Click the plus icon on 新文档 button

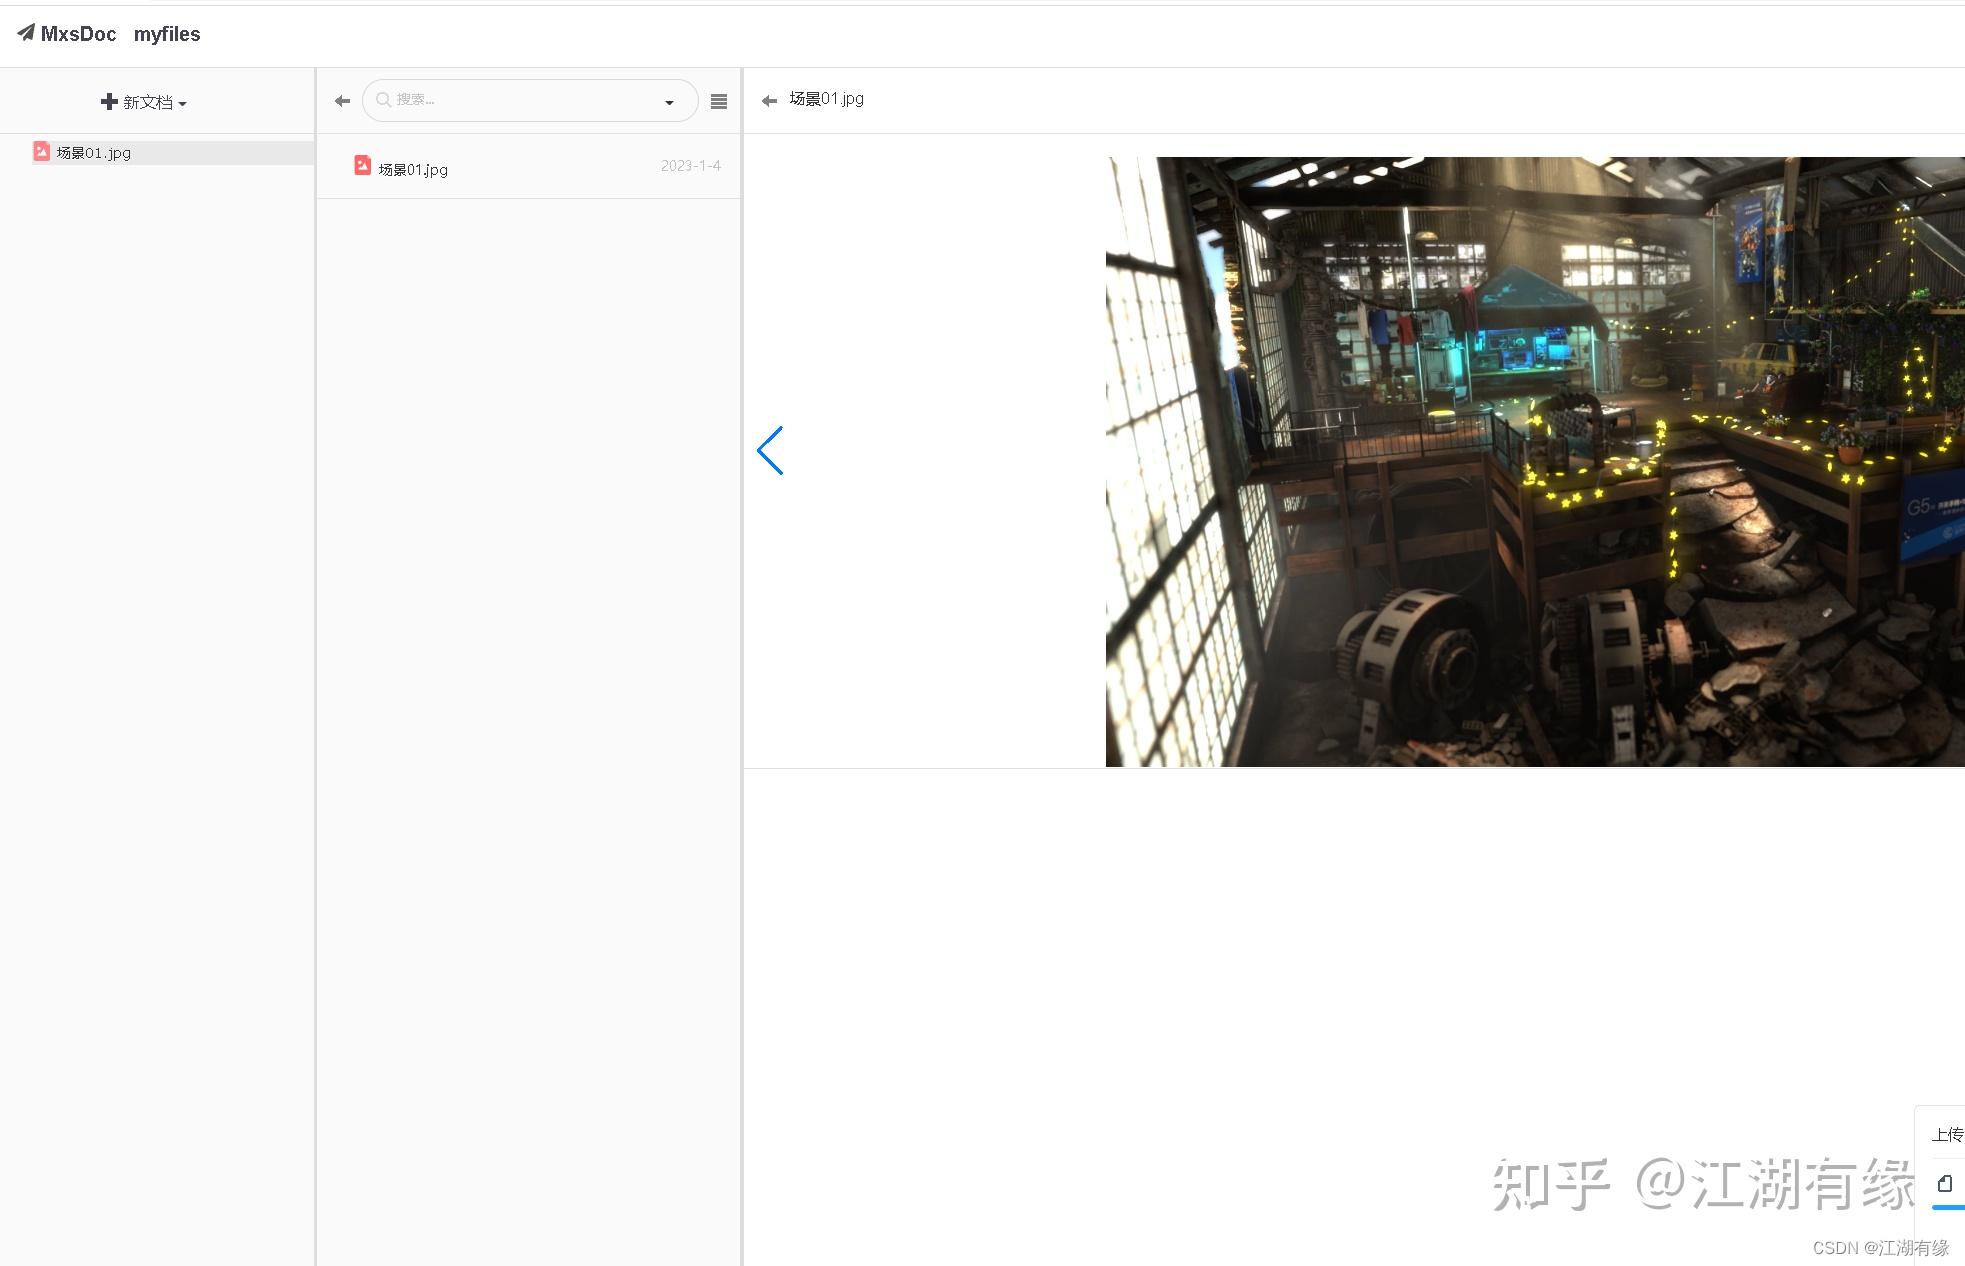pyautogui.click(x=109, y=101)
